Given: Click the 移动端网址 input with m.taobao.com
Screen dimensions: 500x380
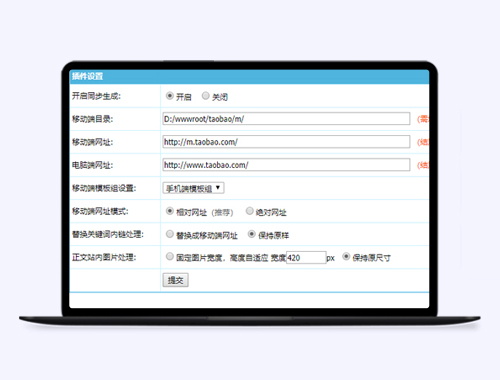Looking at the screenshot, I should click(x=286, y=142).
